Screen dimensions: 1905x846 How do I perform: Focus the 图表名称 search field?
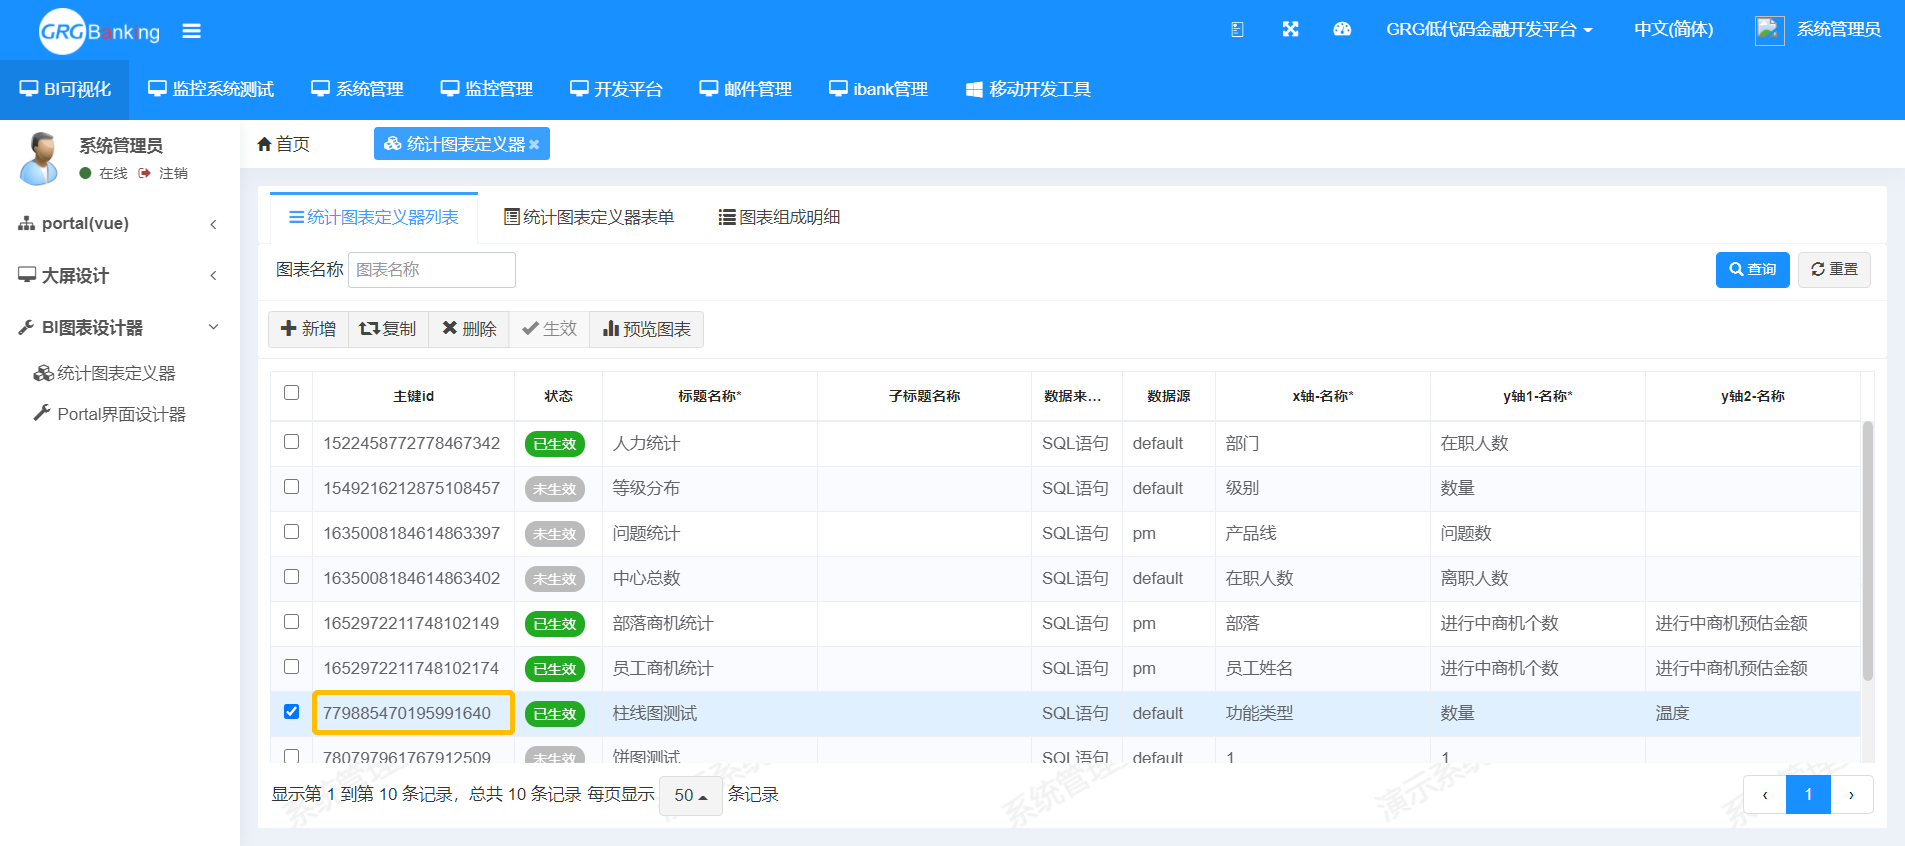coord(432,270)
